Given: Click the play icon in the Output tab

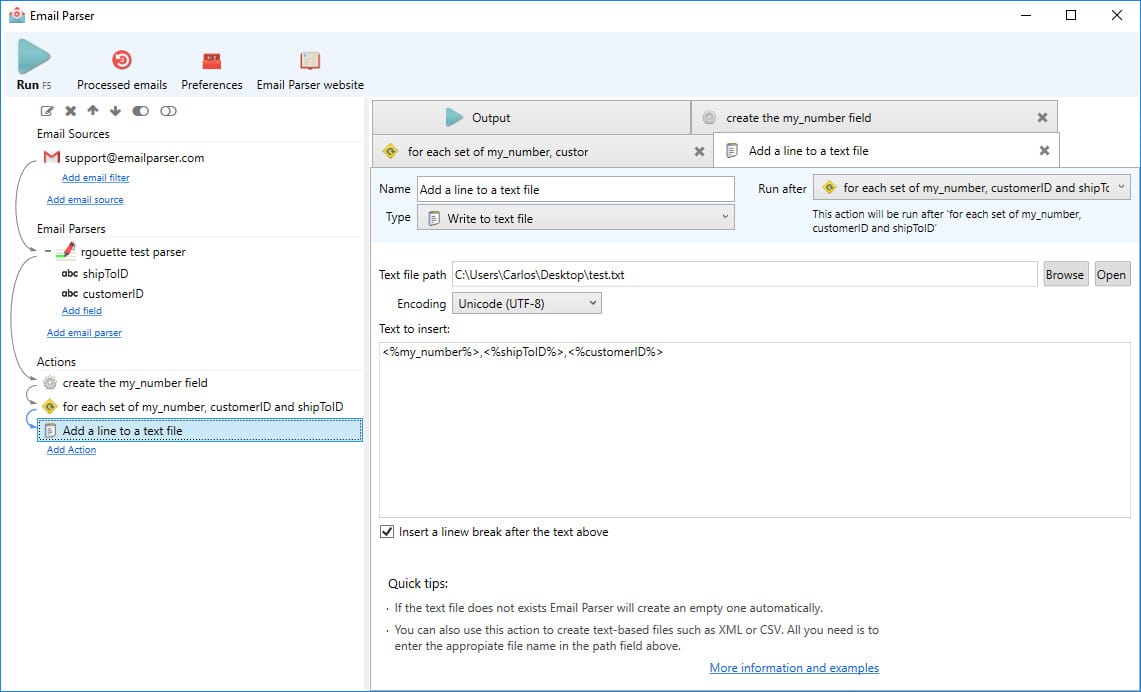Looking at the screenshot, I should 453,117.
